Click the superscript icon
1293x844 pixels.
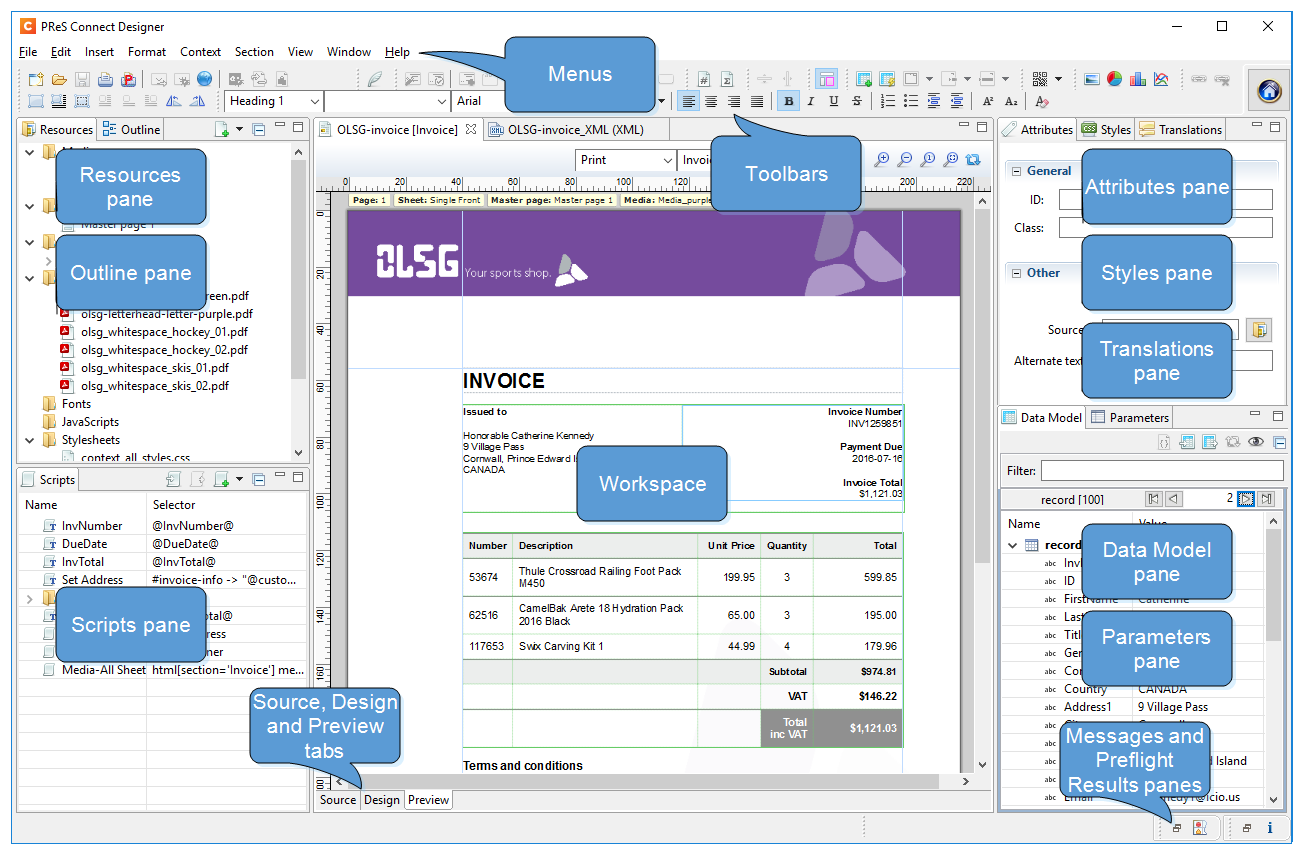point(988,101)
